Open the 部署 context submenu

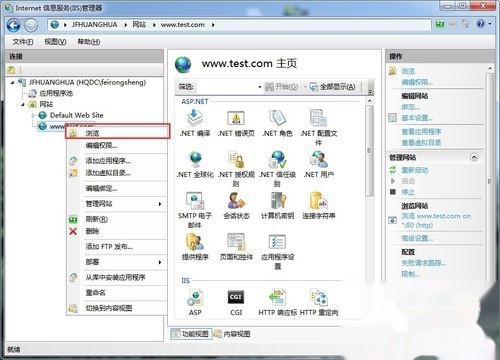pos(117,262)
